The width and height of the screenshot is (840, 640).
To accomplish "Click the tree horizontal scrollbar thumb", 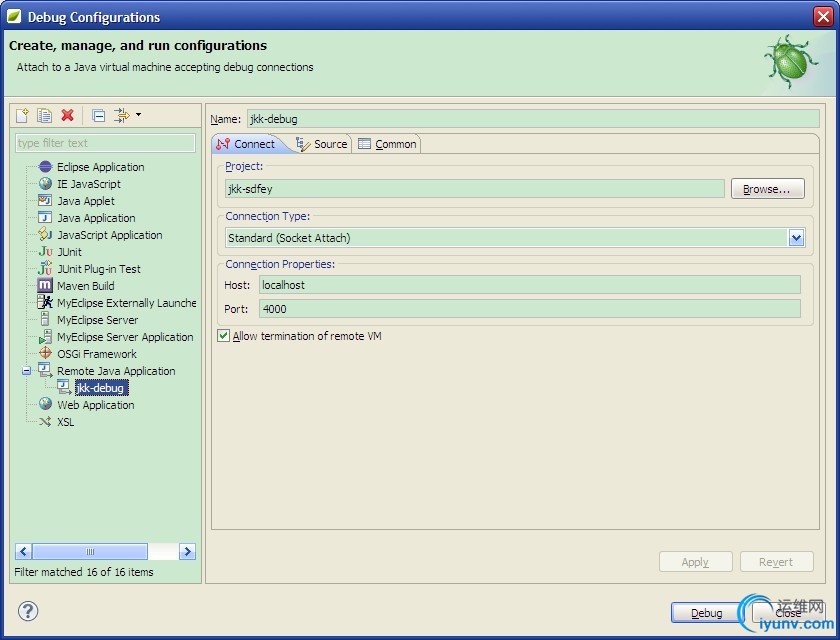I will [x=90, y=551].
